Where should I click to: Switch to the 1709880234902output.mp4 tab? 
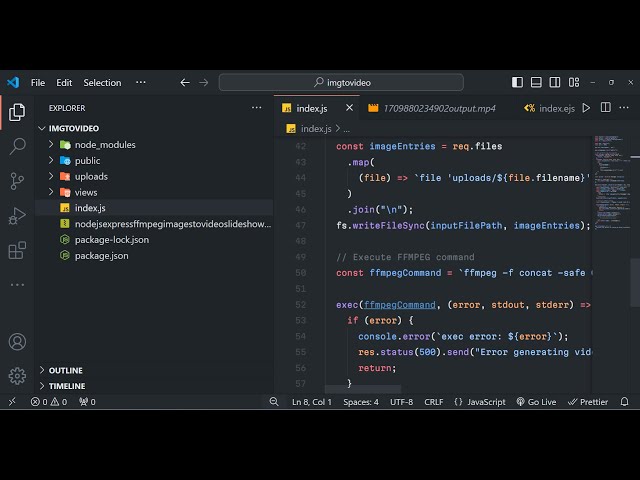click(x=438, y=108)
